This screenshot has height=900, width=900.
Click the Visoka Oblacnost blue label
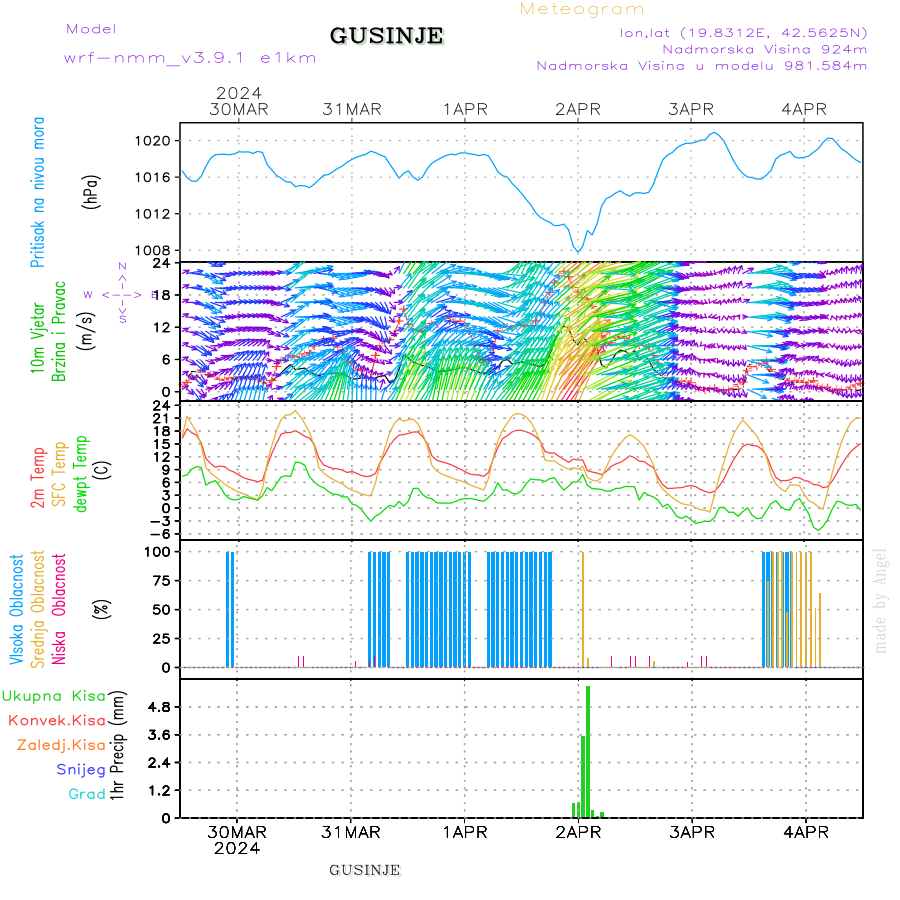(x=16, y=609)
